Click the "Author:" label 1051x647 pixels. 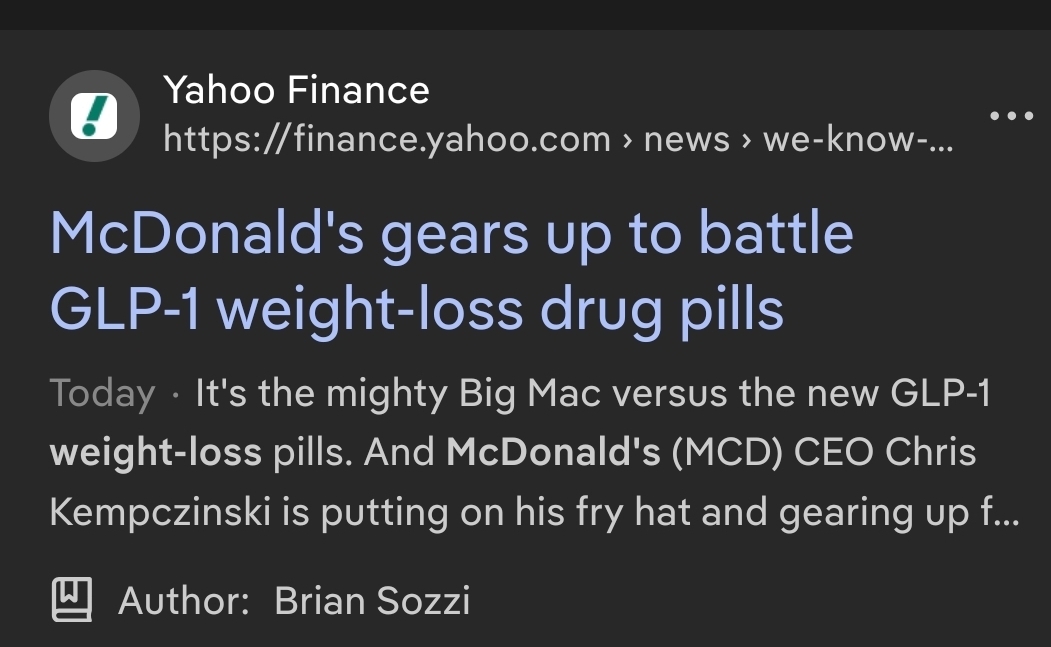[x=184, y=601]
